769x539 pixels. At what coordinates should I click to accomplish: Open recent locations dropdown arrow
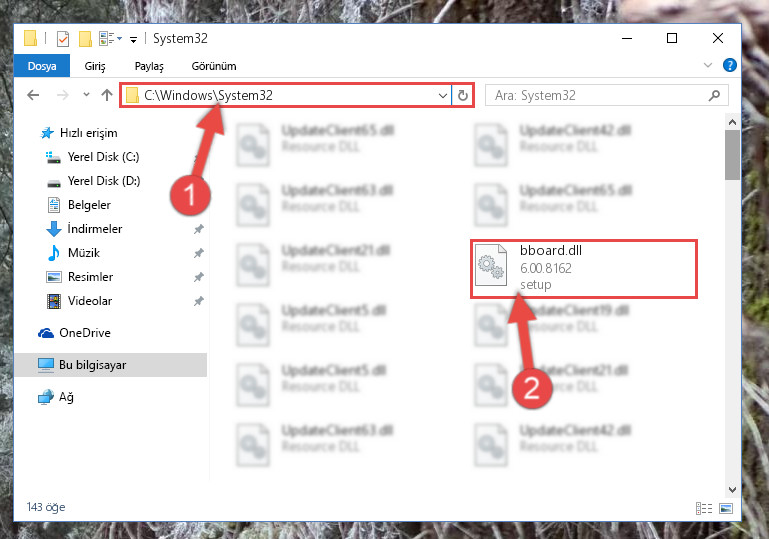(x=86, y=94)
